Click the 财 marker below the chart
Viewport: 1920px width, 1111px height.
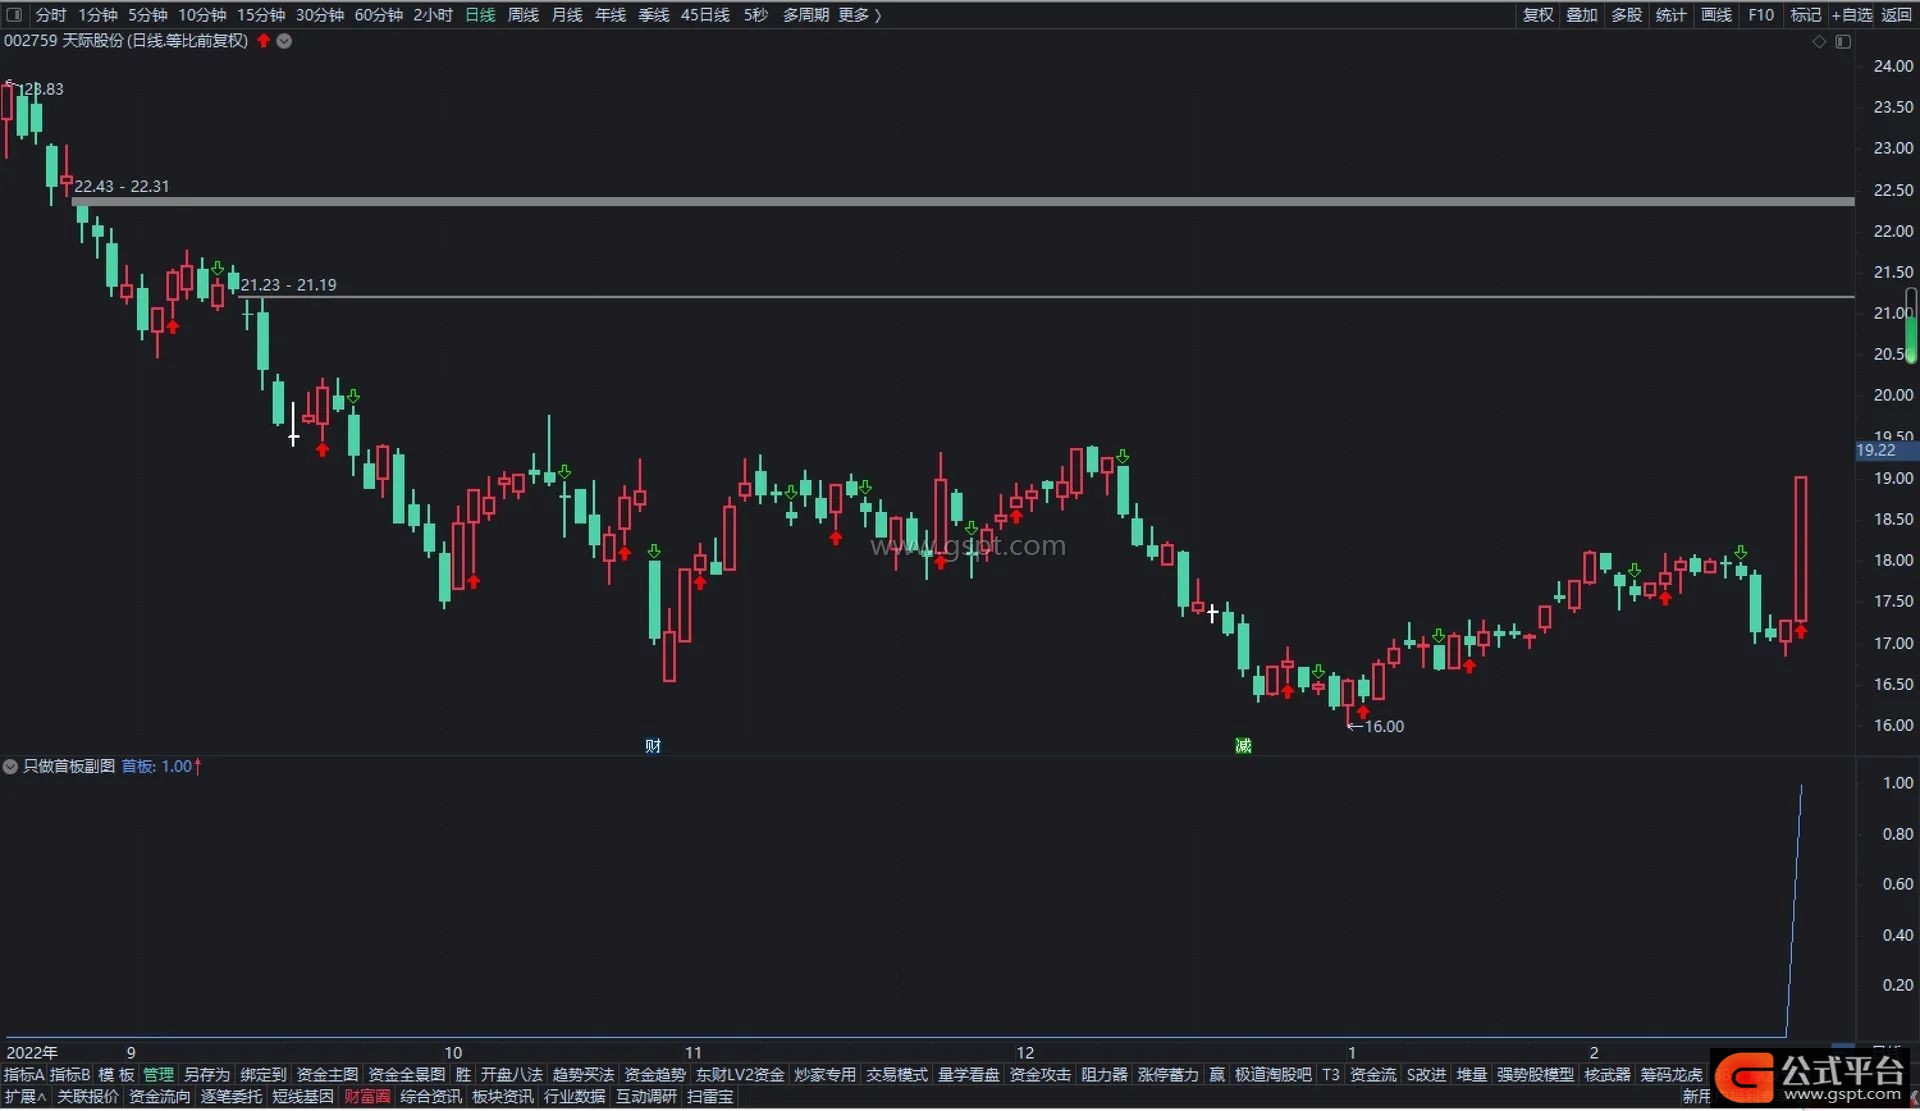click(x=653, y=746)
